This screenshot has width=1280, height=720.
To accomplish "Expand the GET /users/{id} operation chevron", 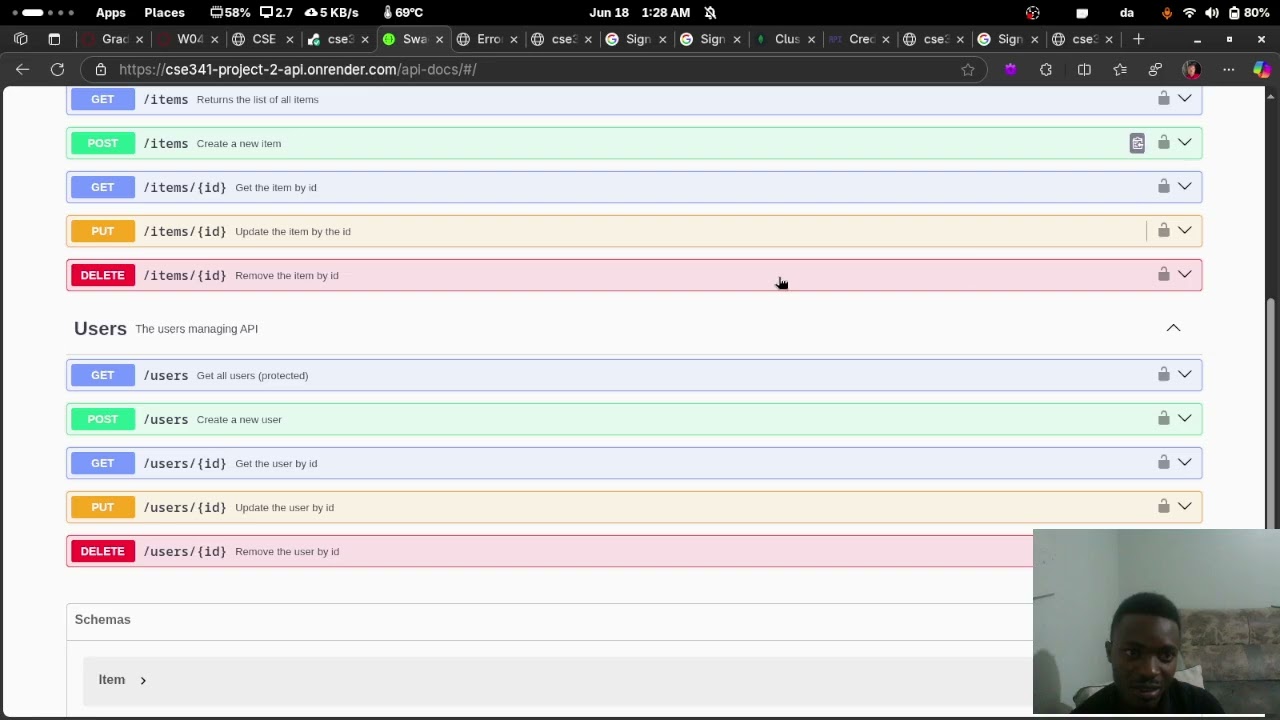I will [x=1184, y=462].
